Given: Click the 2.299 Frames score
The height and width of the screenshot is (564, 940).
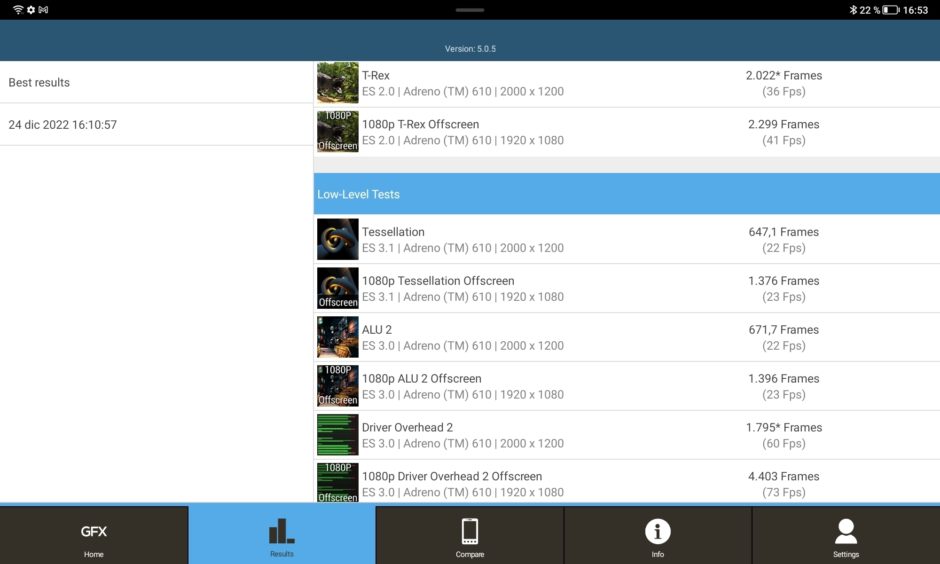Looking at the screenshot, I should pos(784,124).
